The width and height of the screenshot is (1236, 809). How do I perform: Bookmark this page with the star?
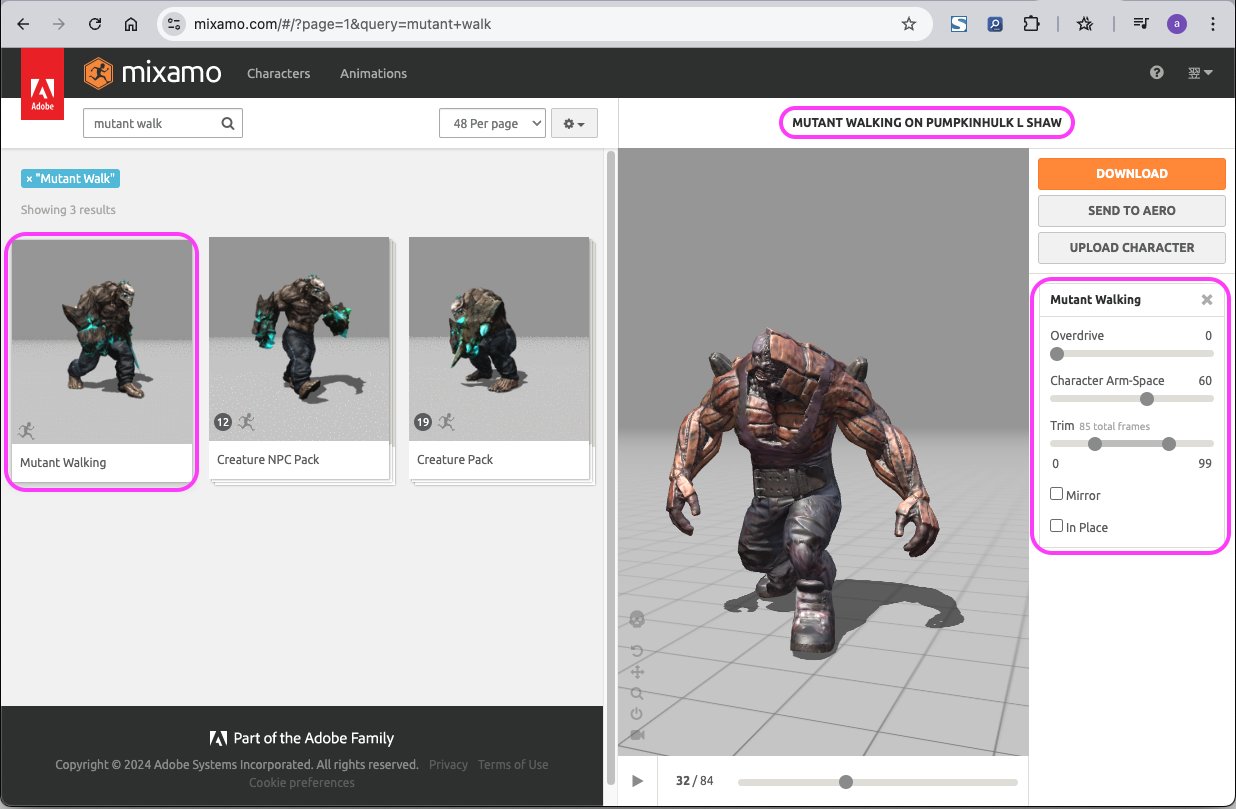909,24
